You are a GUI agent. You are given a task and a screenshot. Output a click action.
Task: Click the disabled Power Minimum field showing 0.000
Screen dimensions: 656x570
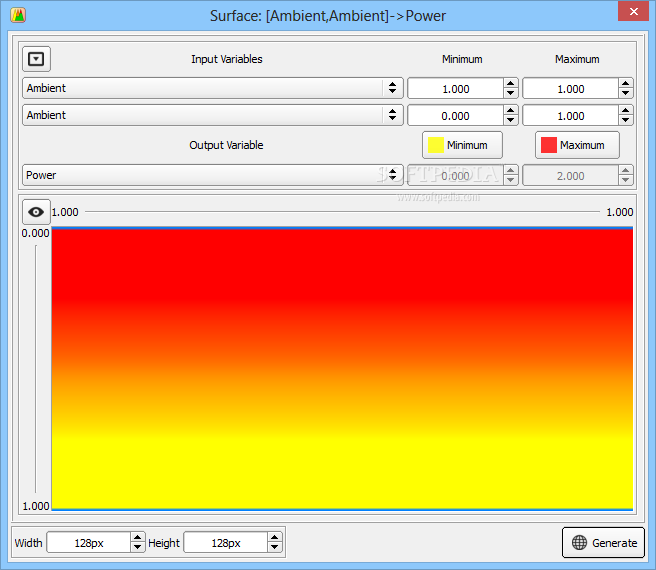456,176
